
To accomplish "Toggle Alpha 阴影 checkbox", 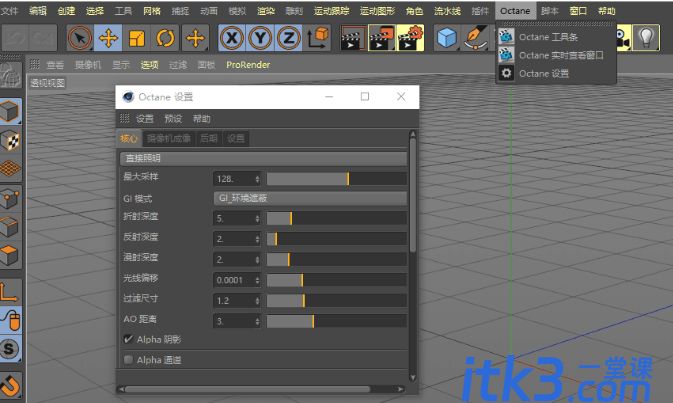I will pyautogui.click(x=128, y=339).
